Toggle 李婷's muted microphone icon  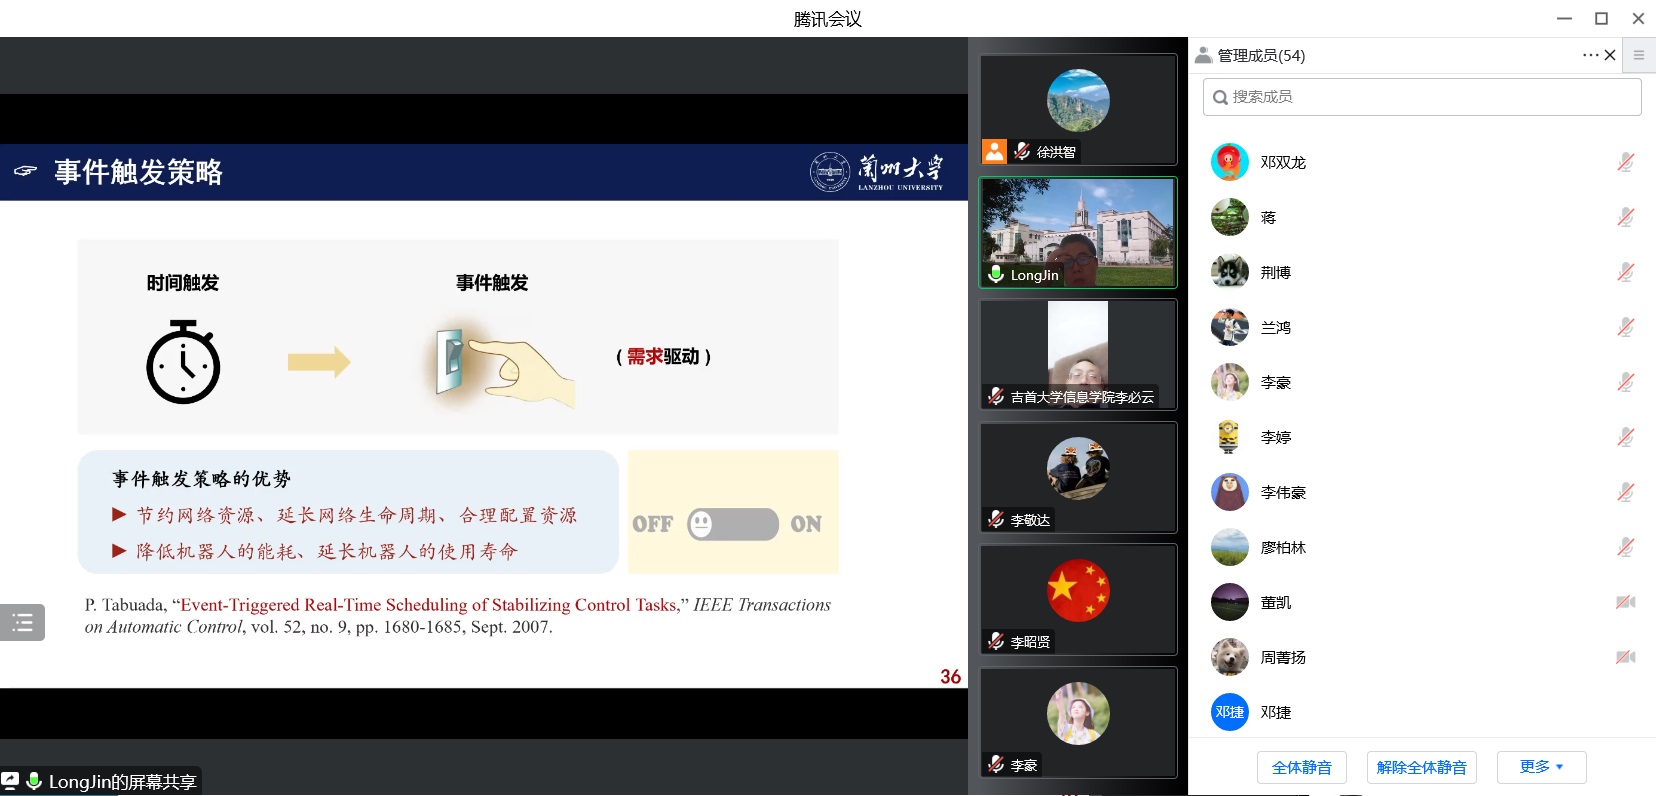point(1626,437)
